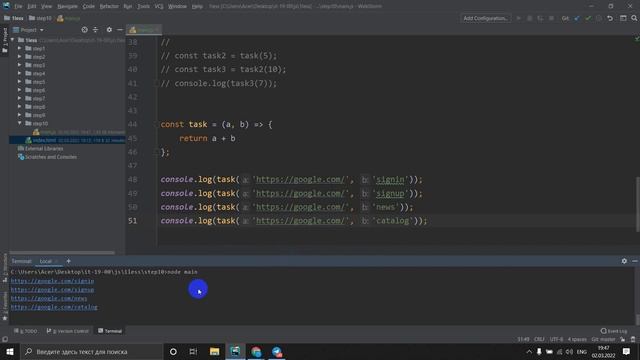Viewport: 640px width, 360px height.
Task: Open the Version Control tool window
Action: coord(67,331)
